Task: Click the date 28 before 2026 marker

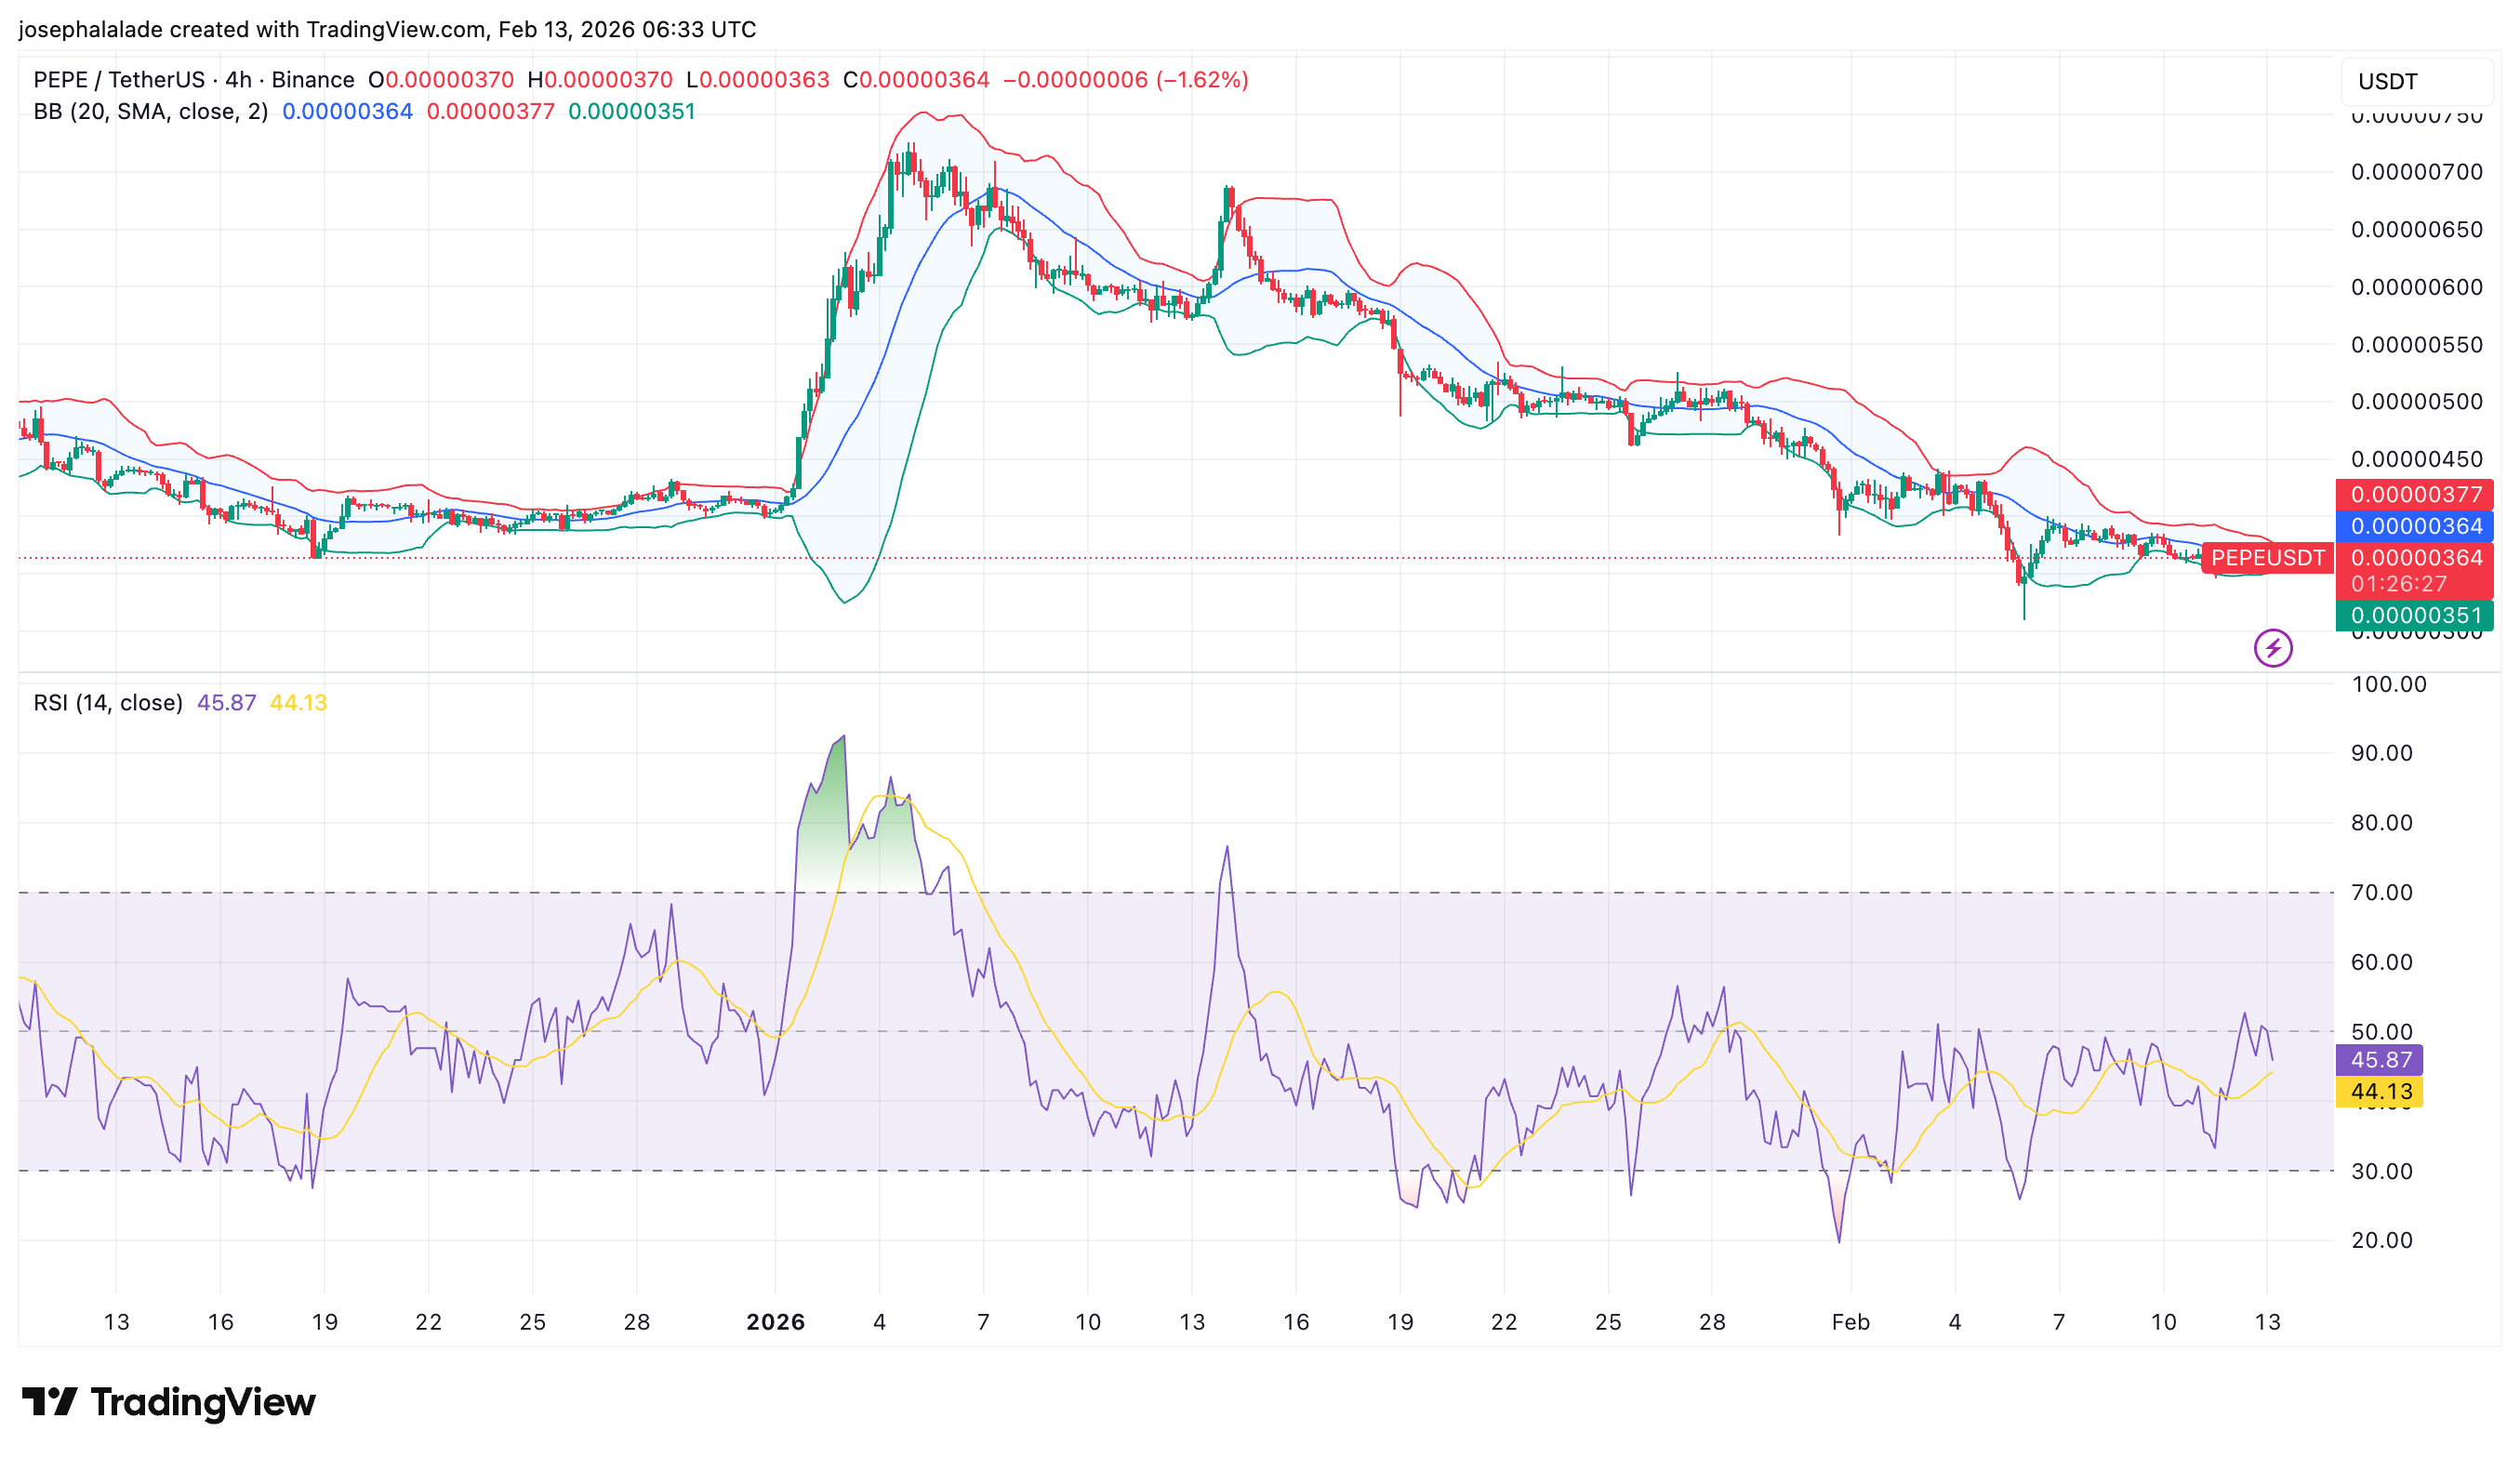Action: [637, 1322]
